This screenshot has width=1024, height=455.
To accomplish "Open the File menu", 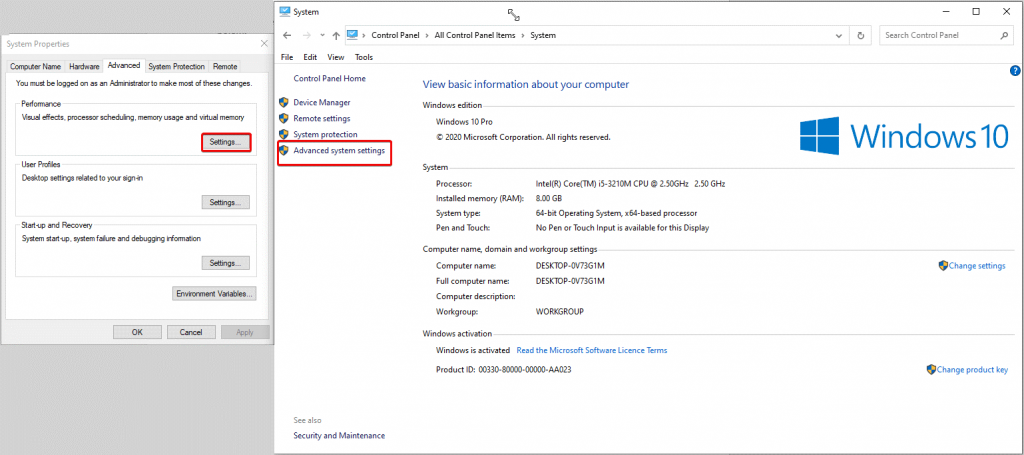I will (287, 57).
